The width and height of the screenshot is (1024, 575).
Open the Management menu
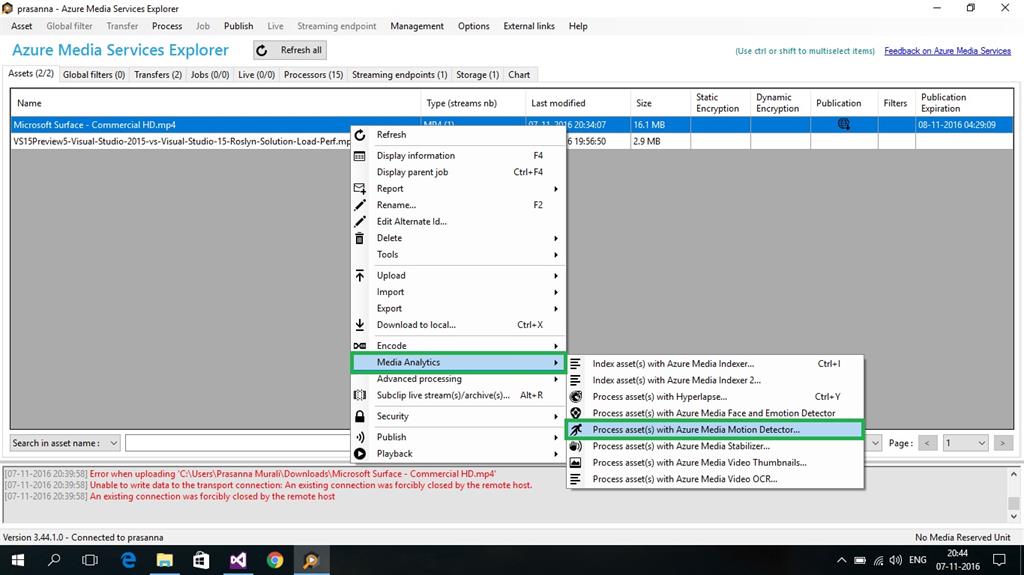tap(417, 26)
